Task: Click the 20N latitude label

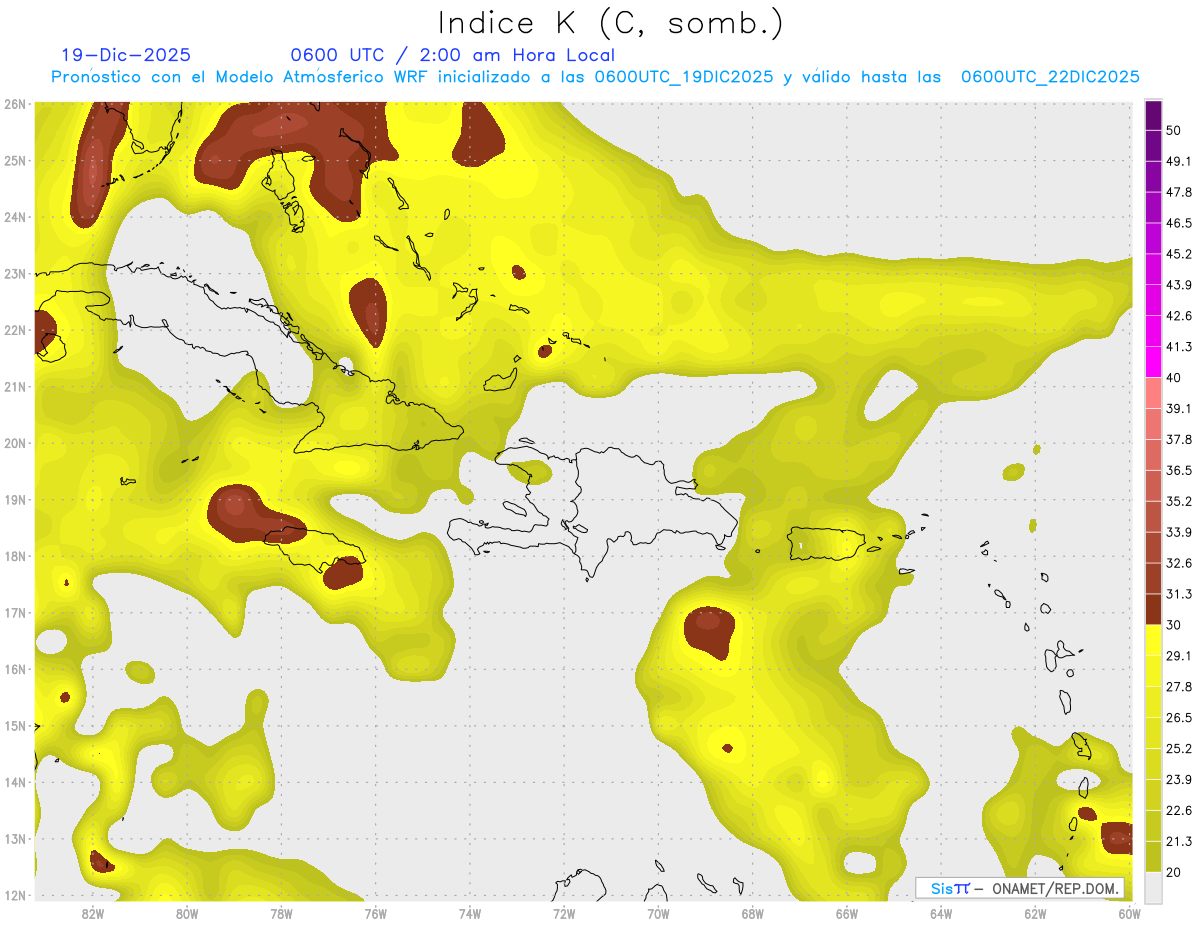Action: click(14, 443)
